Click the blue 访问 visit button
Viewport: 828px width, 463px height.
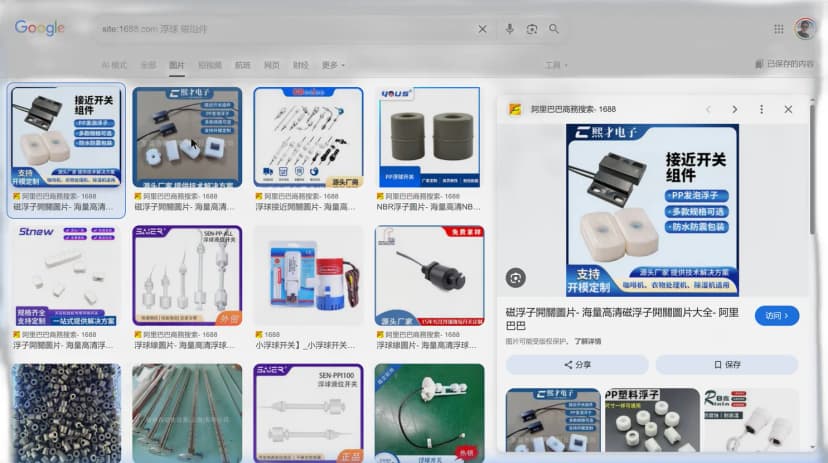777,316
